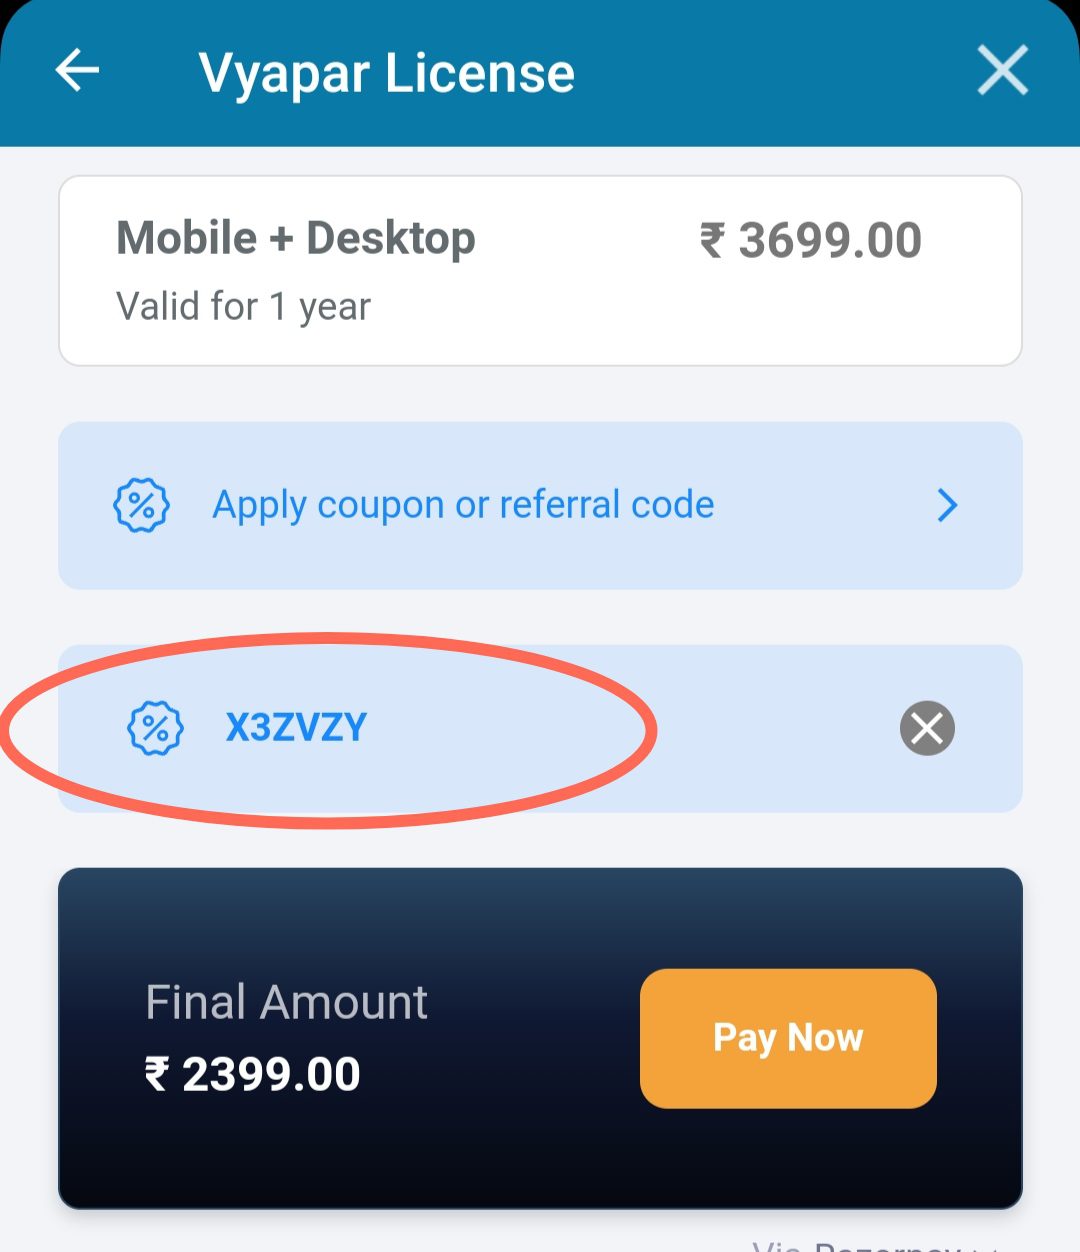The image size is (1080, 1252).
Task: Tap the percent badge beside Apply coupon
Action: [141, 505]
